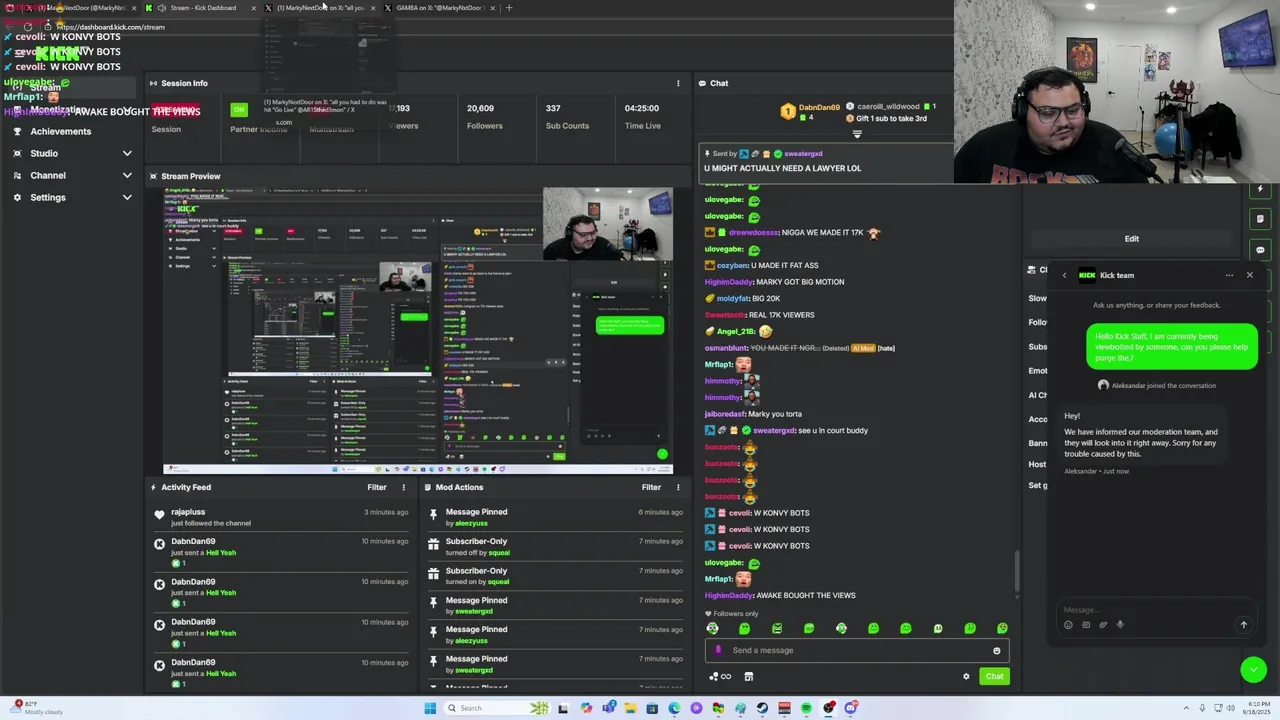Send support chat message arrow button
1280x720 pixels.
pos(1244,625)
